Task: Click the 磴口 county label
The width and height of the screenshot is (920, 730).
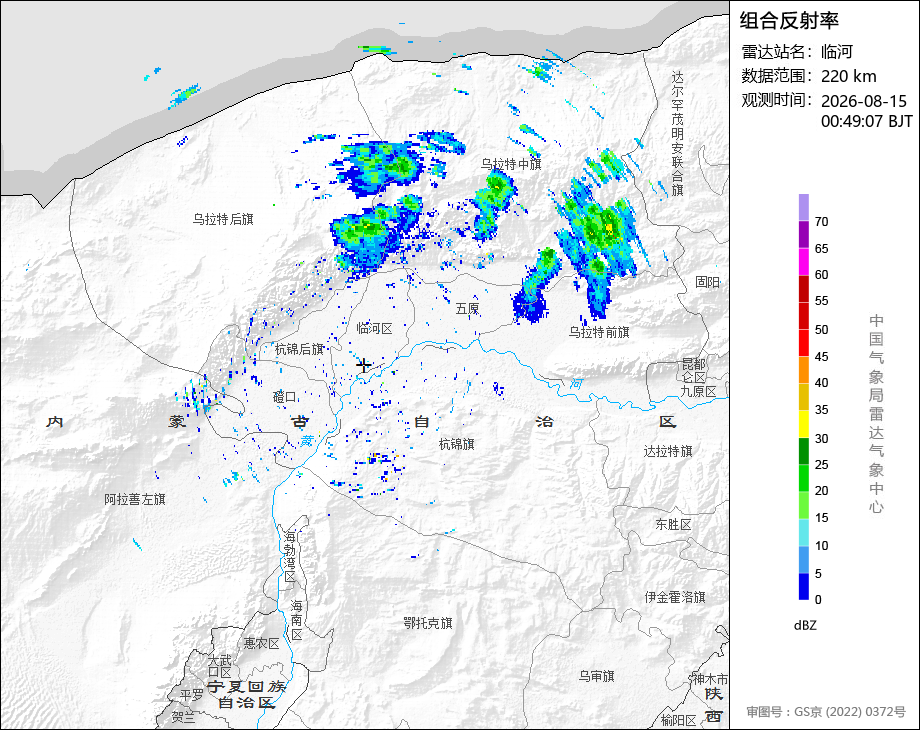Action: (x=285, y=397)
